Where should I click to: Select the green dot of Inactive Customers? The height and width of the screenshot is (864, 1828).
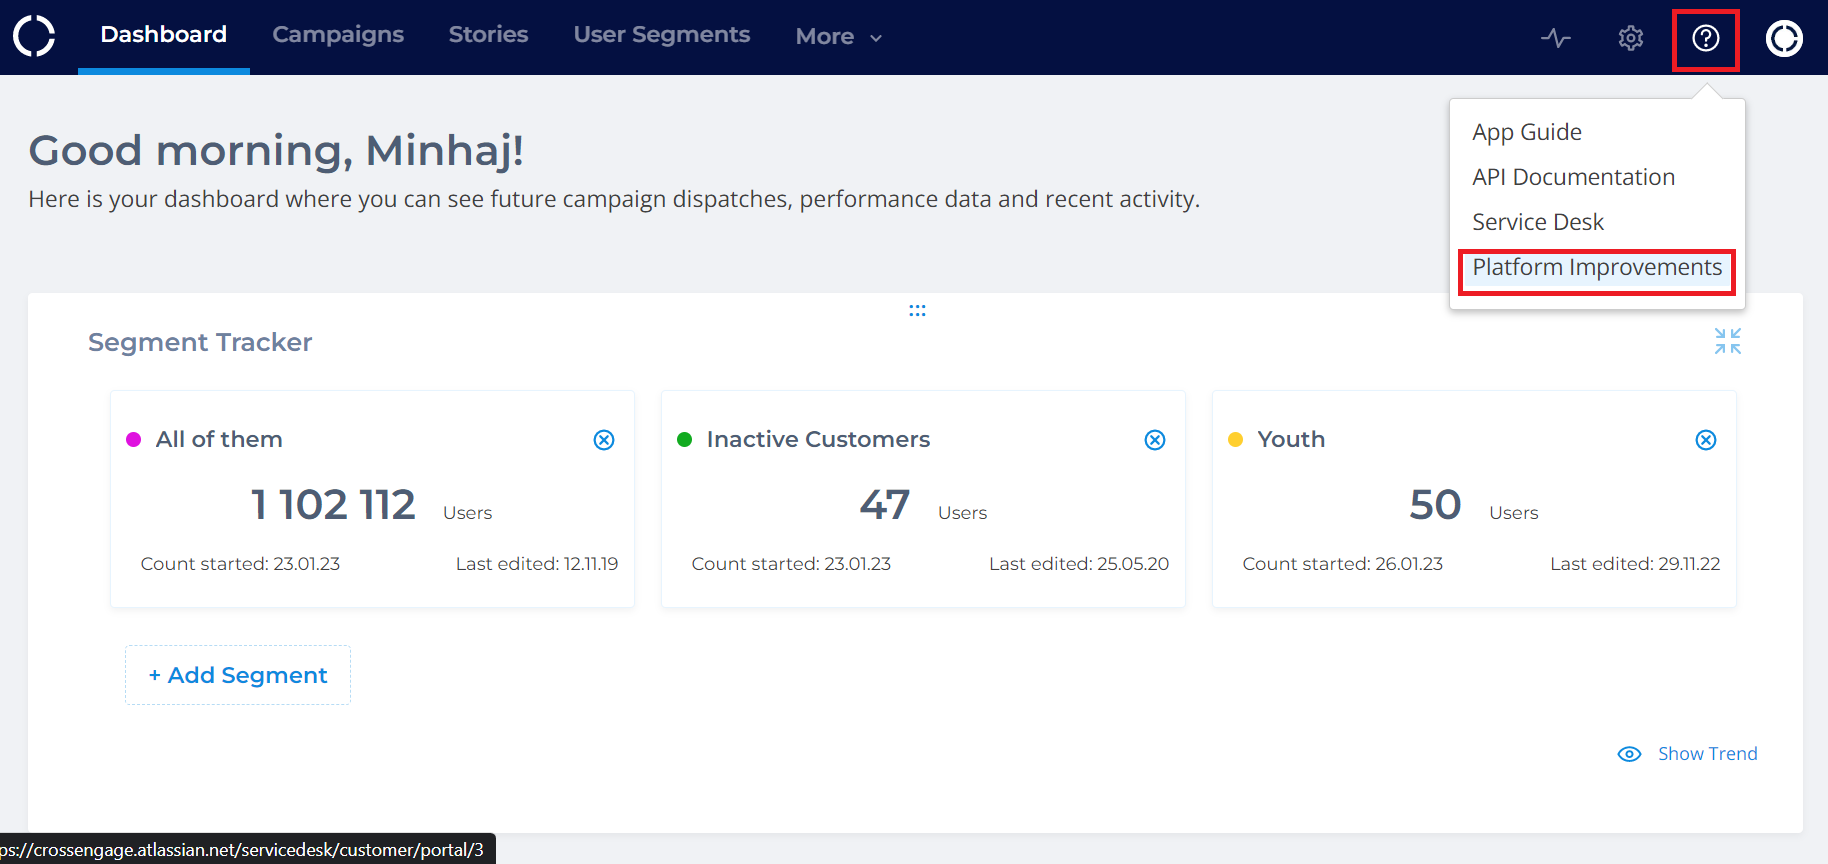685,440
